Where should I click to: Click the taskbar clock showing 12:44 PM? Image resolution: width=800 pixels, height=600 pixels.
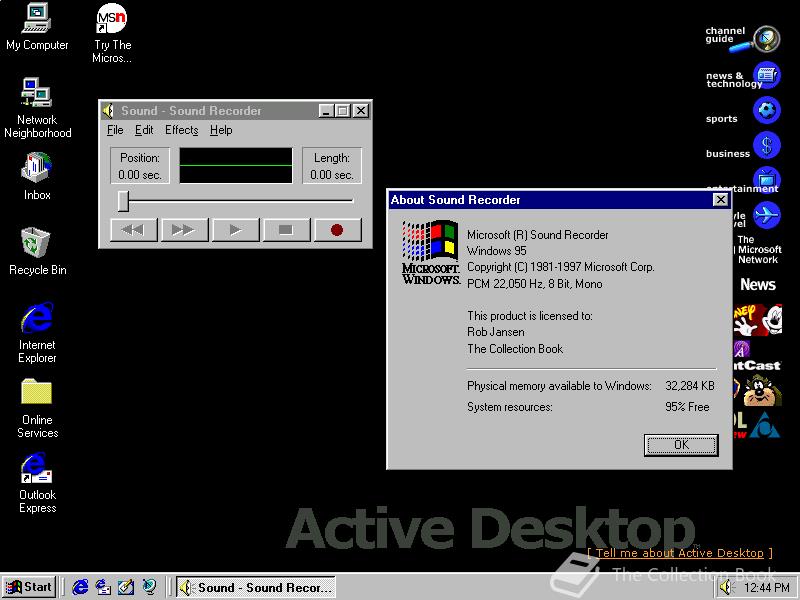tap(767, 588)
